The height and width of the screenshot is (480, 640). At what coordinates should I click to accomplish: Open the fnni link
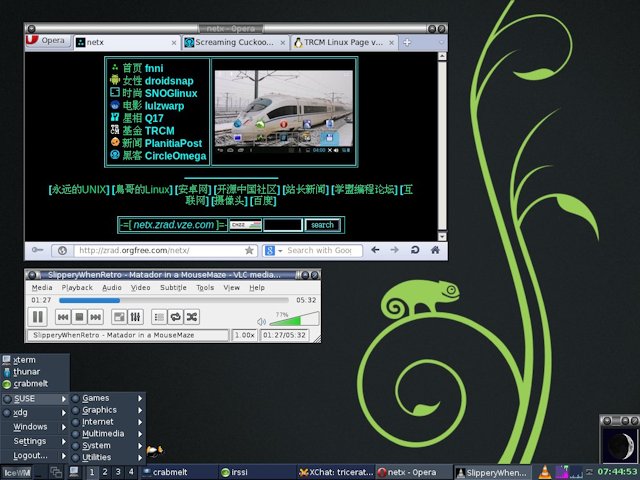154,68
